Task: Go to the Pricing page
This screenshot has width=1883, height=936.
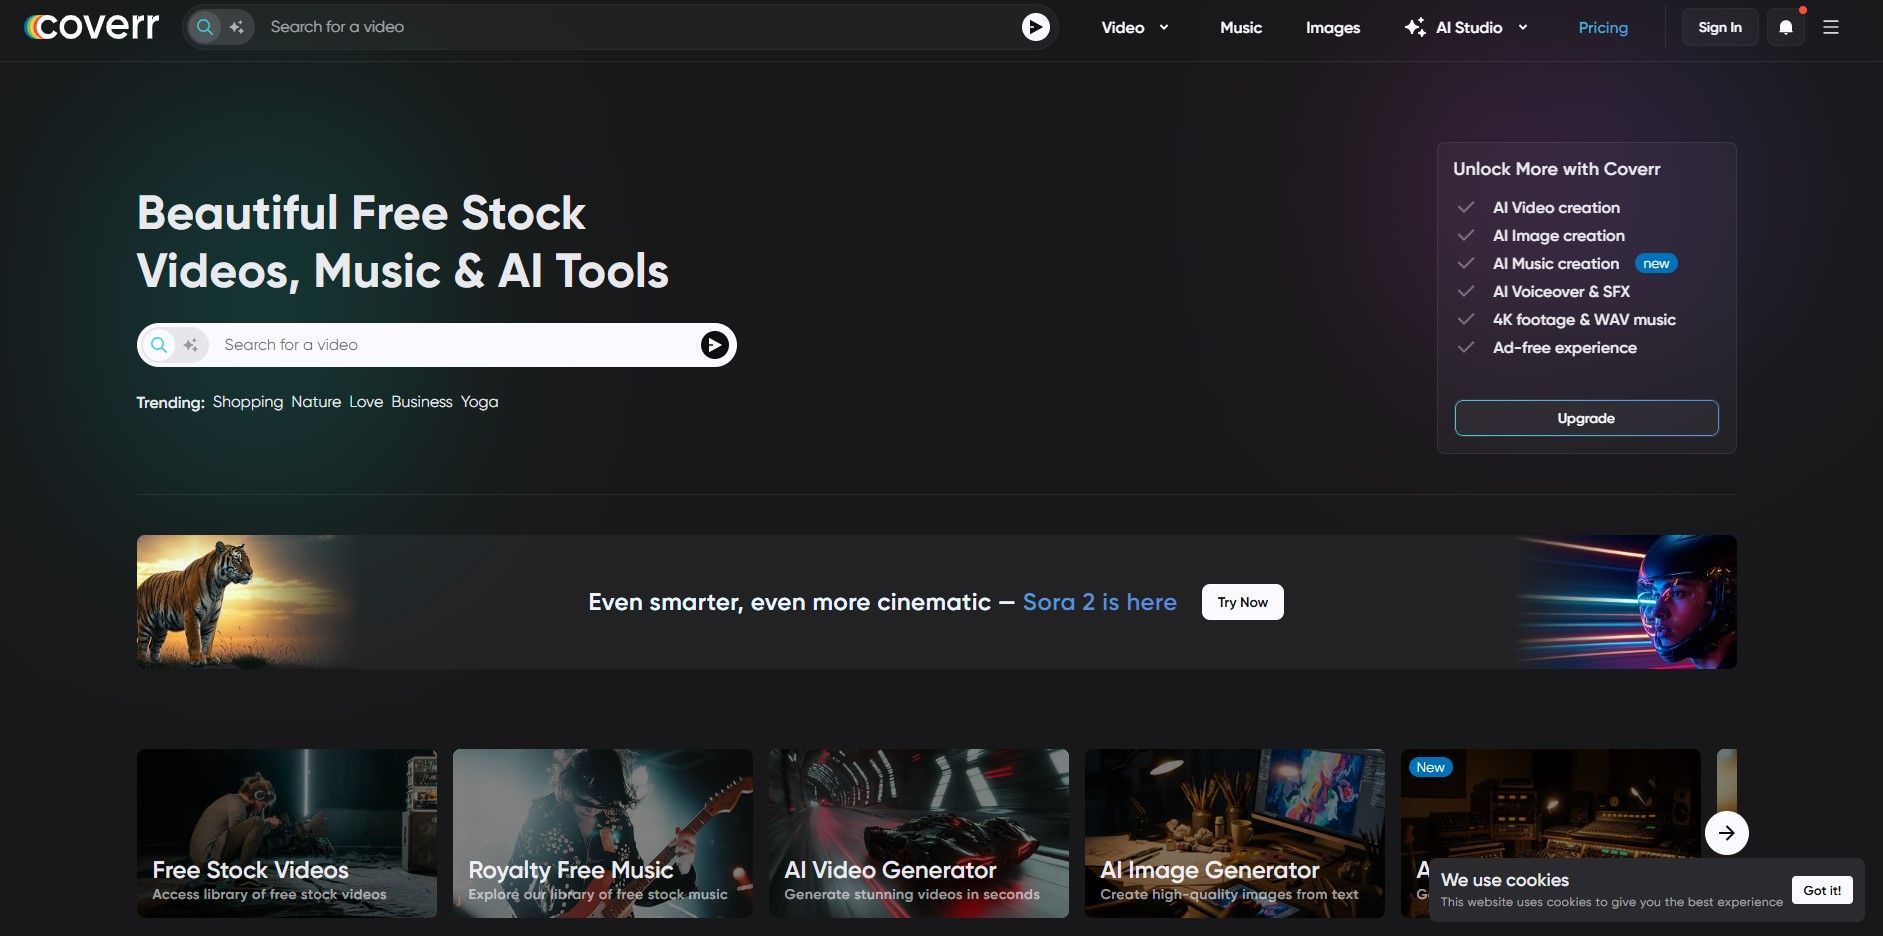Action: pos(1603,28)
